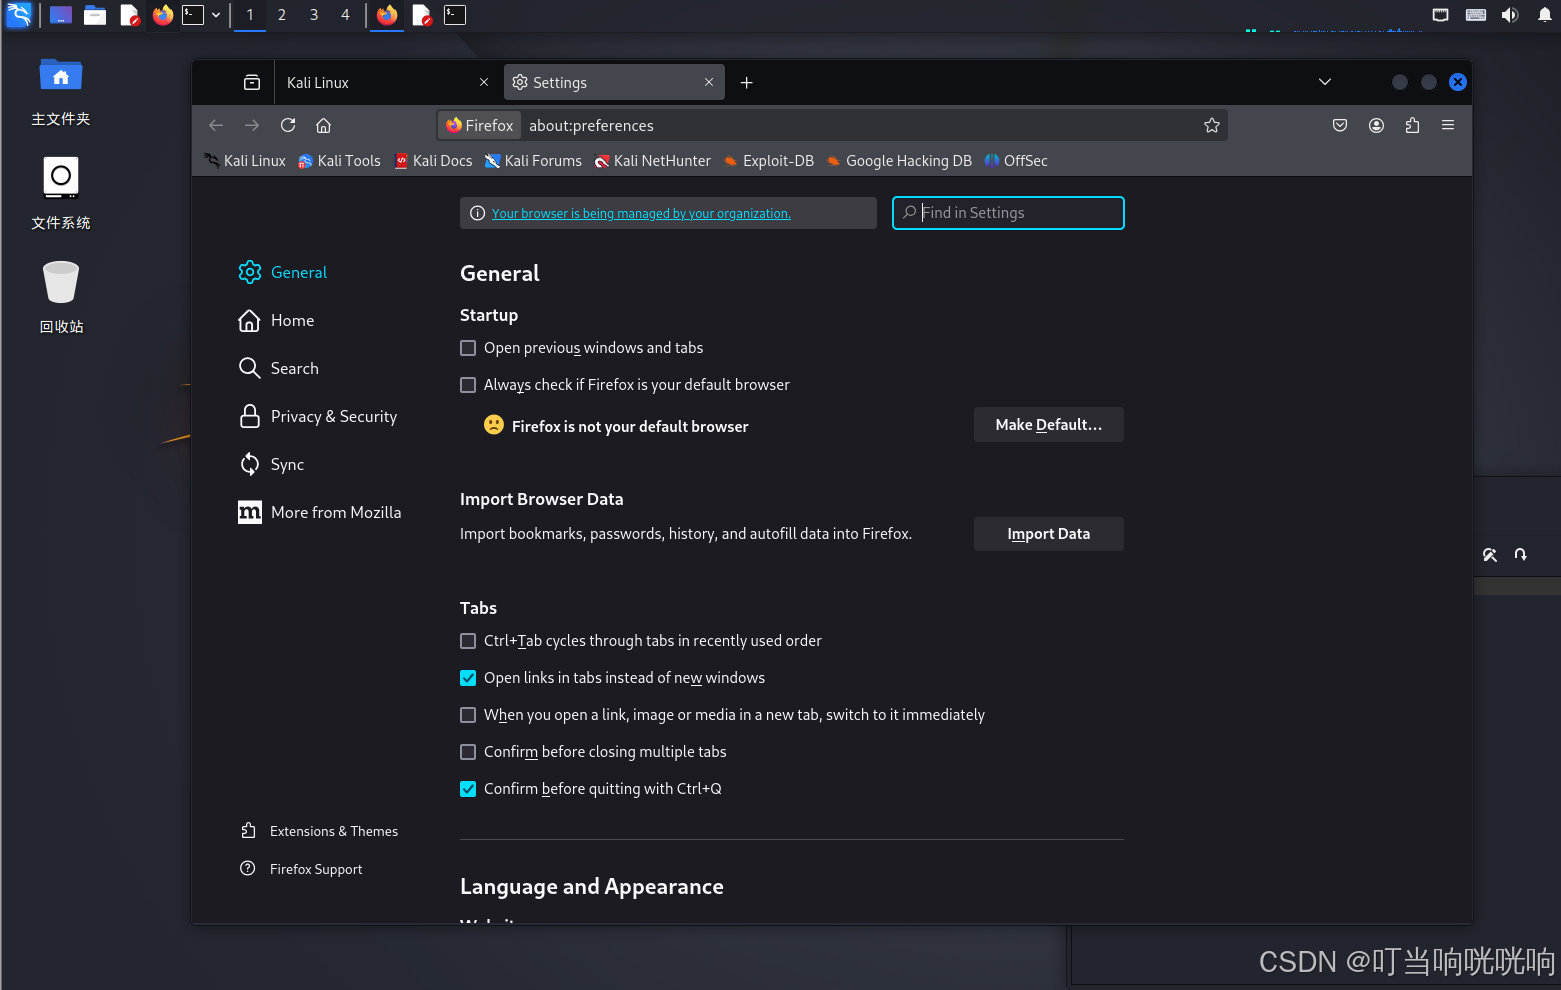
Task: Open the Extensions puzzle icon
Action: (x=1412, y=125)
